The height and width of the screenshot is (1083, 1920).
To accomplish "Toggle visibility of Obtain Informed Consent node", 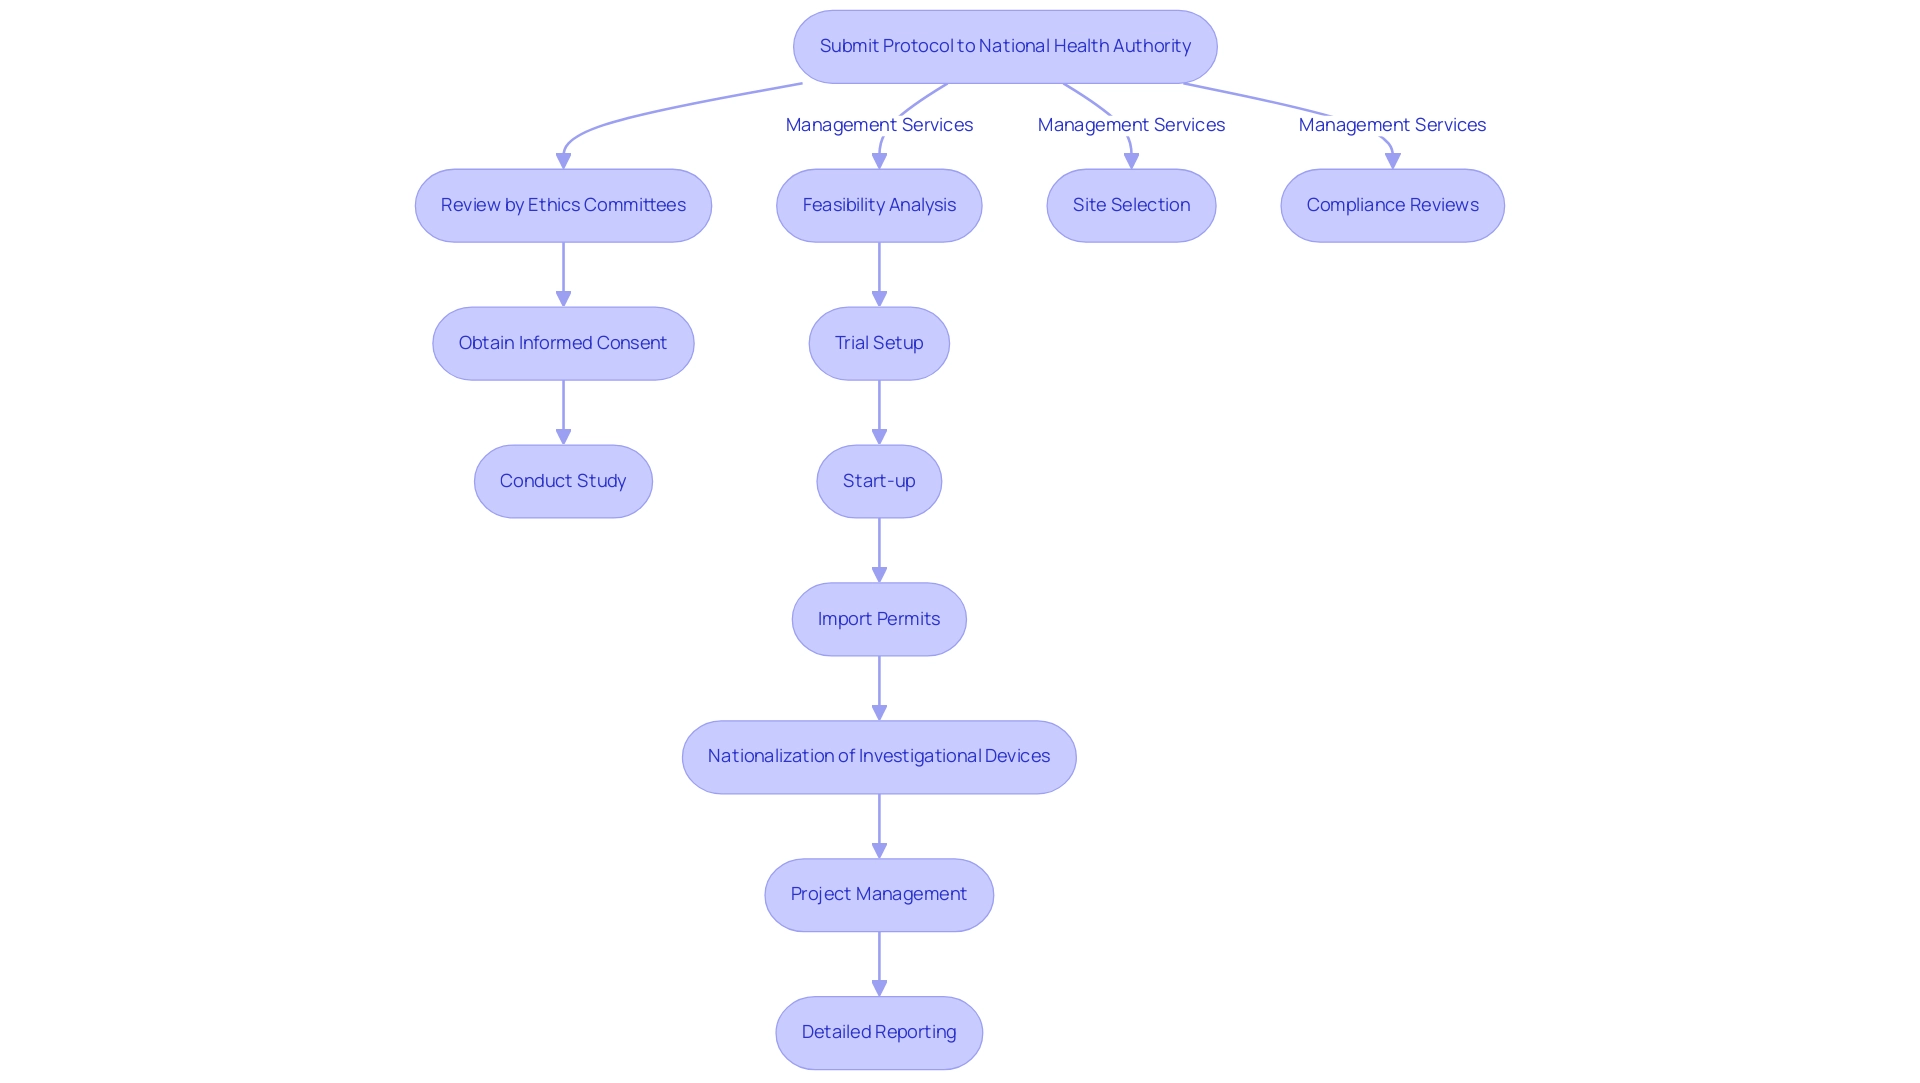I will pyautogui.click(x=562, y=342).
